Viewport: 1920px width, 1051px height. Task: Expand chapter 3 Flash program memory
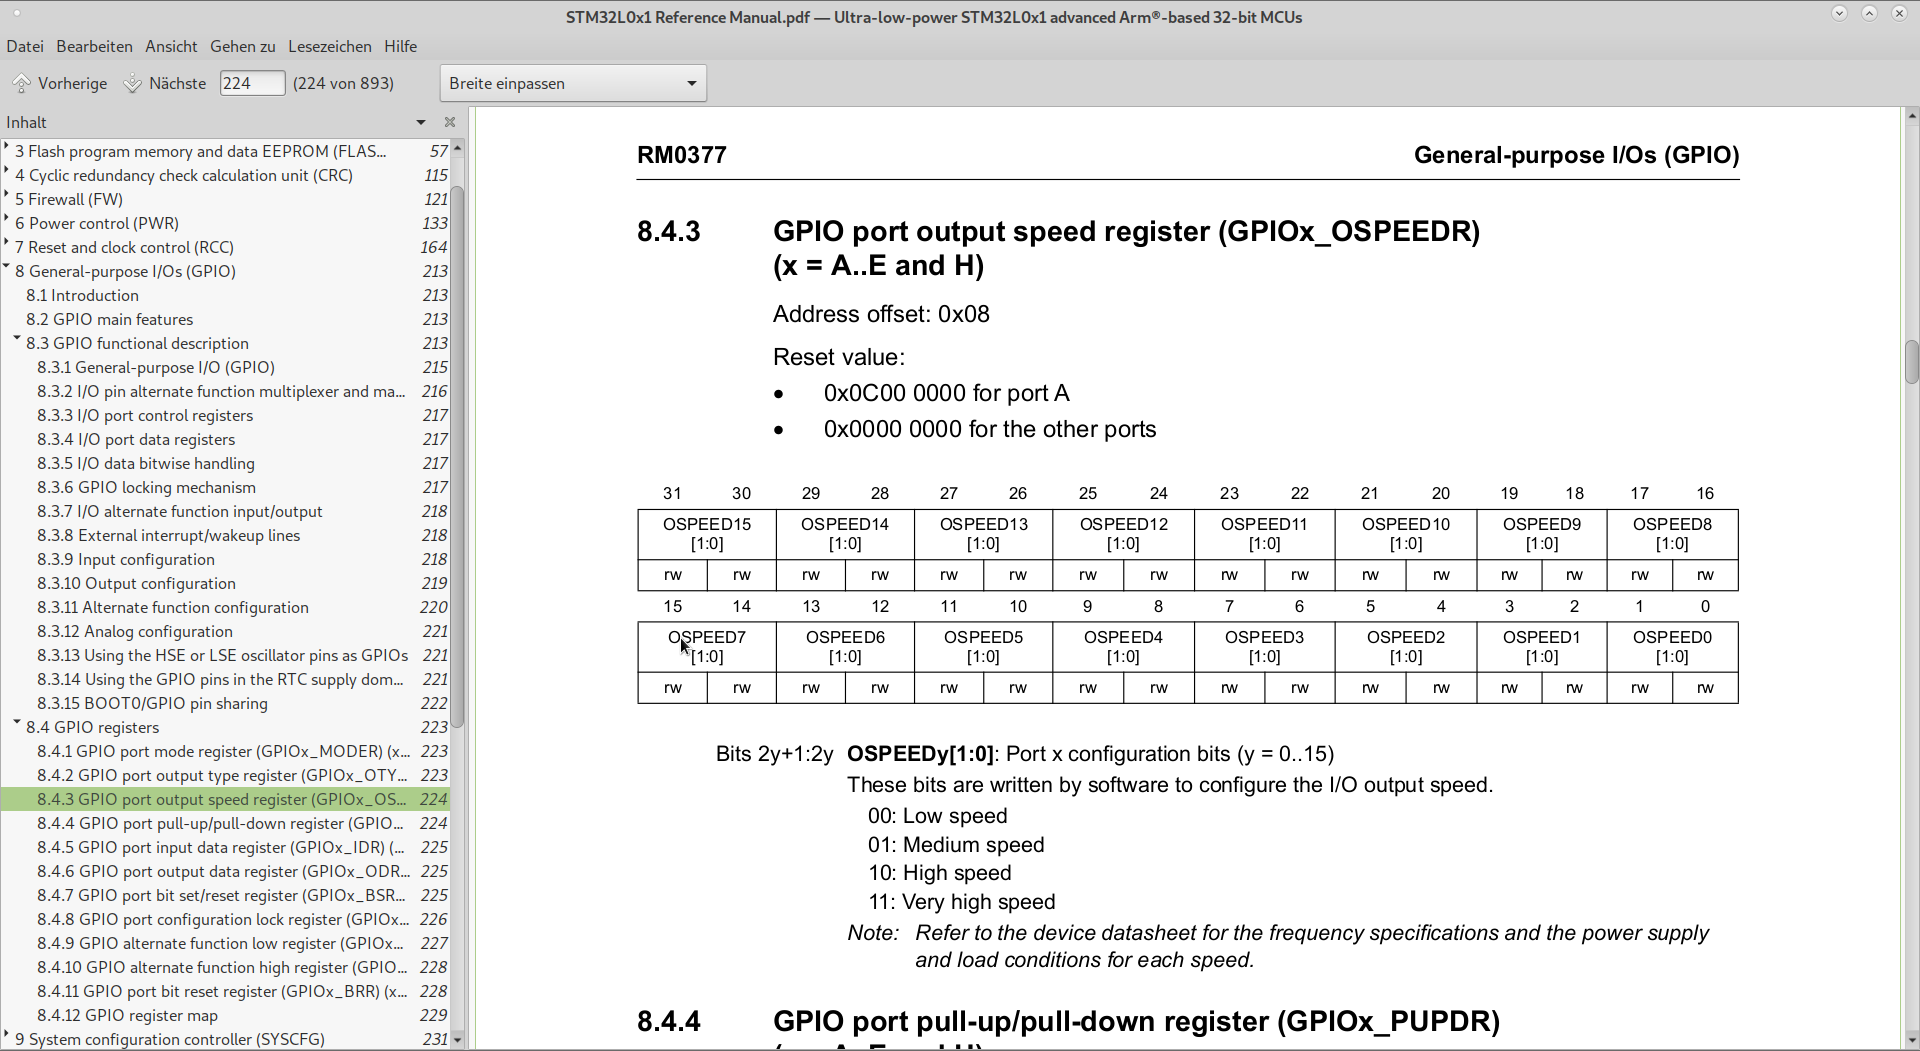[x=7, y=146]
